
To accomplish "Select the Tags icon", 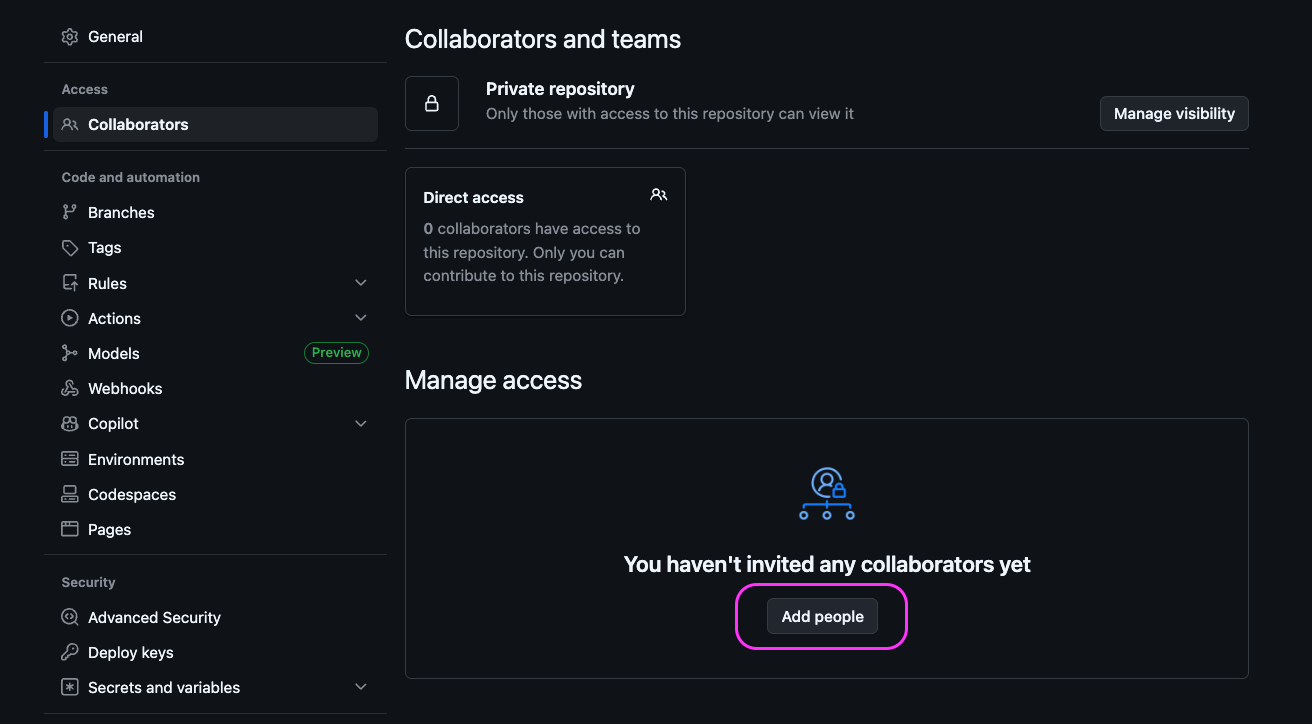I will 69,247.
